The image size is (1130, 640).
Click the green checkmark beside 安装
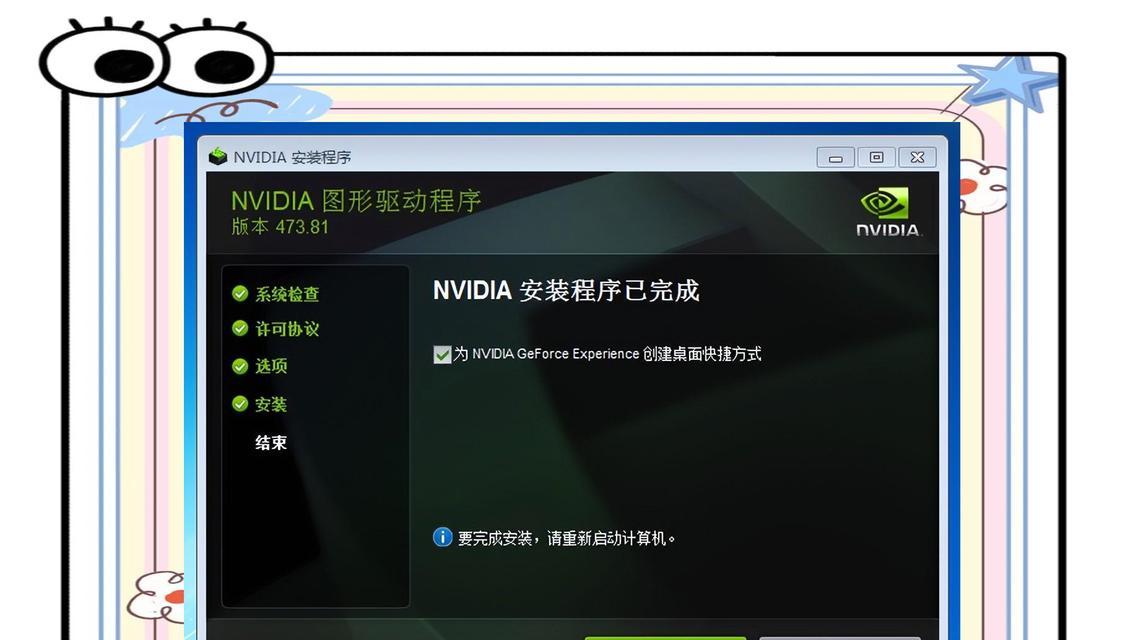240,404
